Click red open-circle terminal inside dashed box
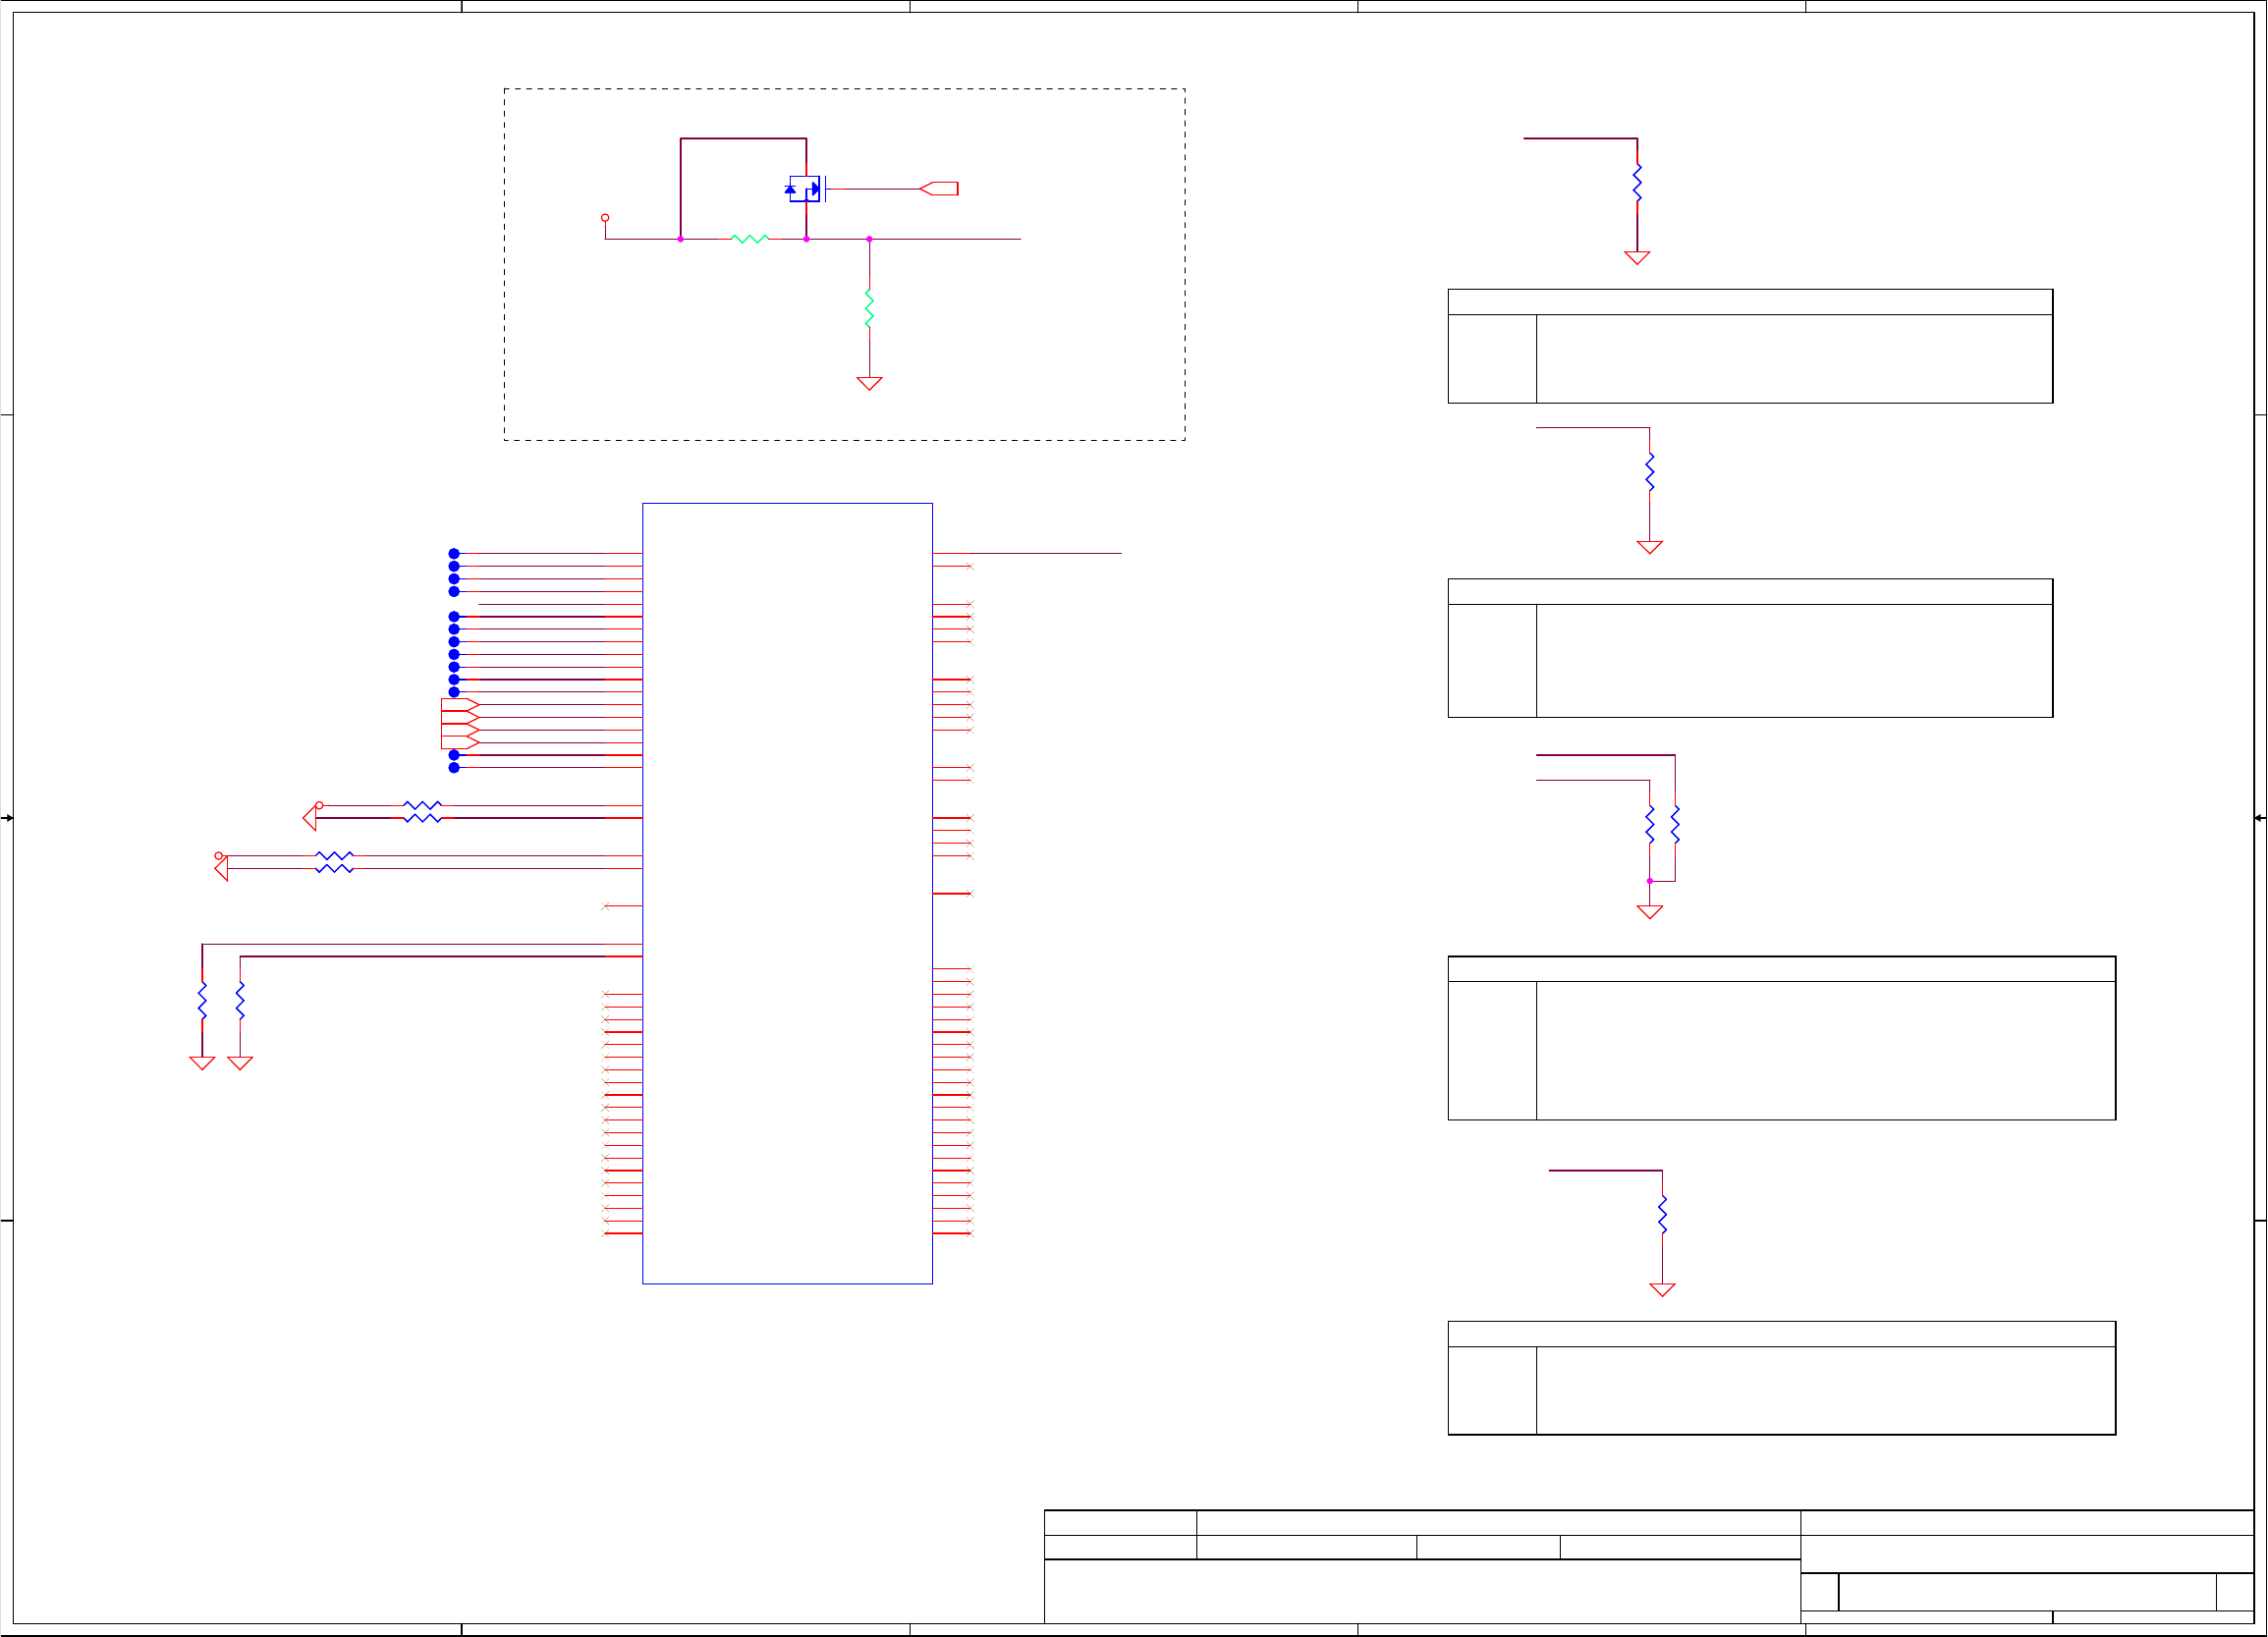The width and height of the screenshot is (2268, 1637). click(x=605, y=217)
